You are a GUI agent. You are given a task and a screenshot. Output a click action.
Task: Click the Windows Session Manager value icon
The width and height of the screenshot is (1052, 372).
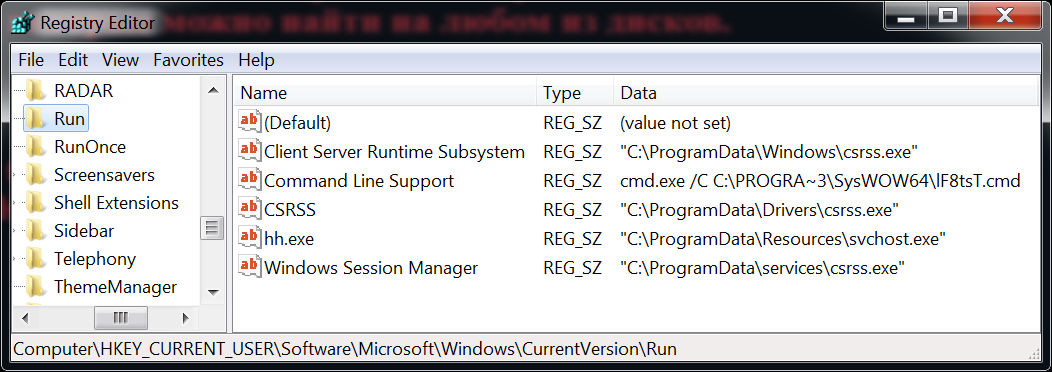click(250, 267)
